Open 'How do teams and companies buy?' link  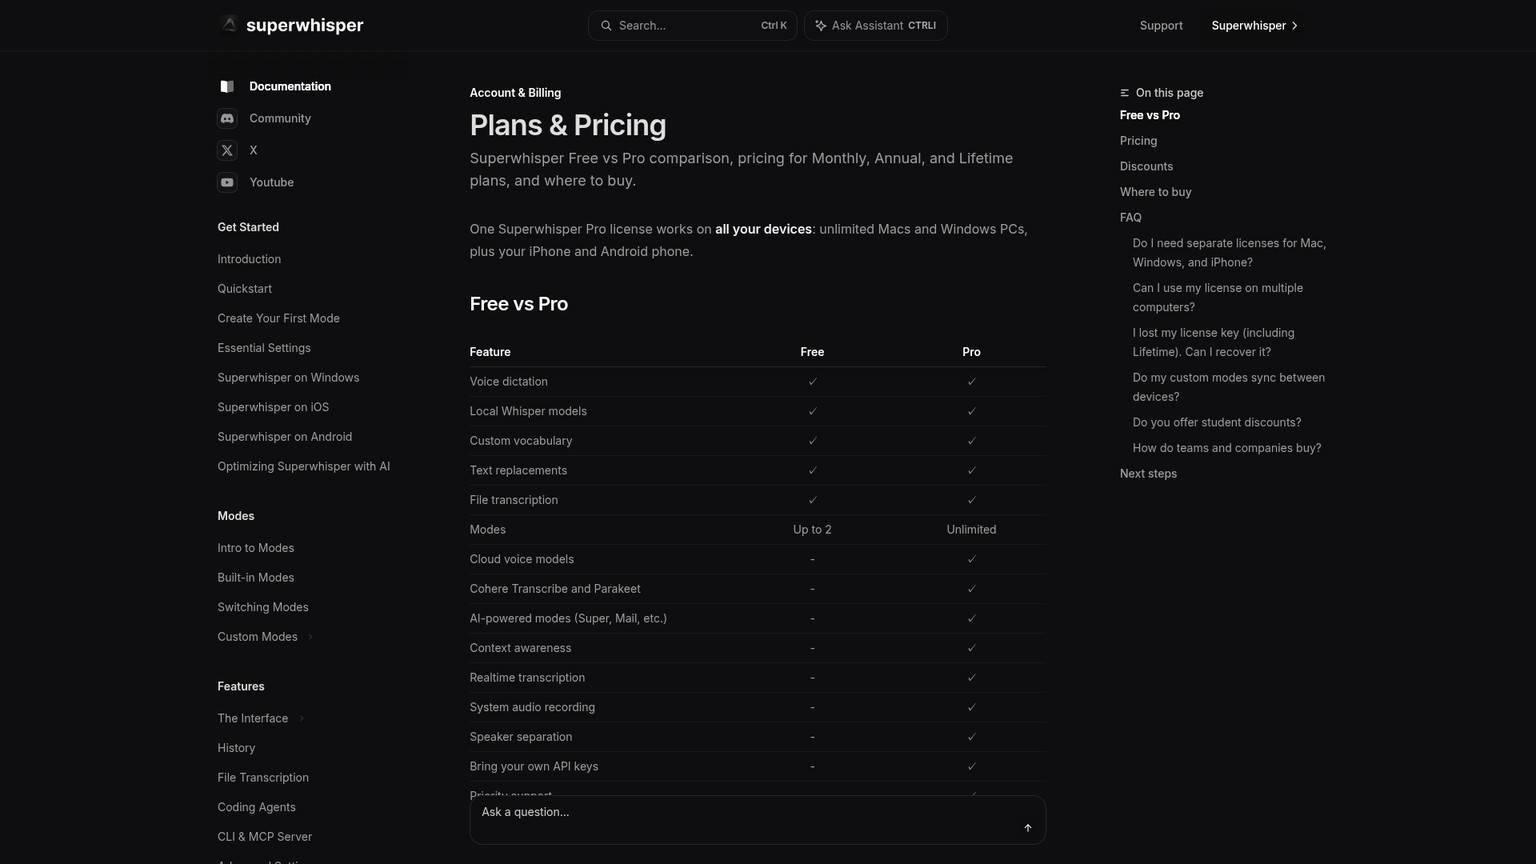point(1226,448)
